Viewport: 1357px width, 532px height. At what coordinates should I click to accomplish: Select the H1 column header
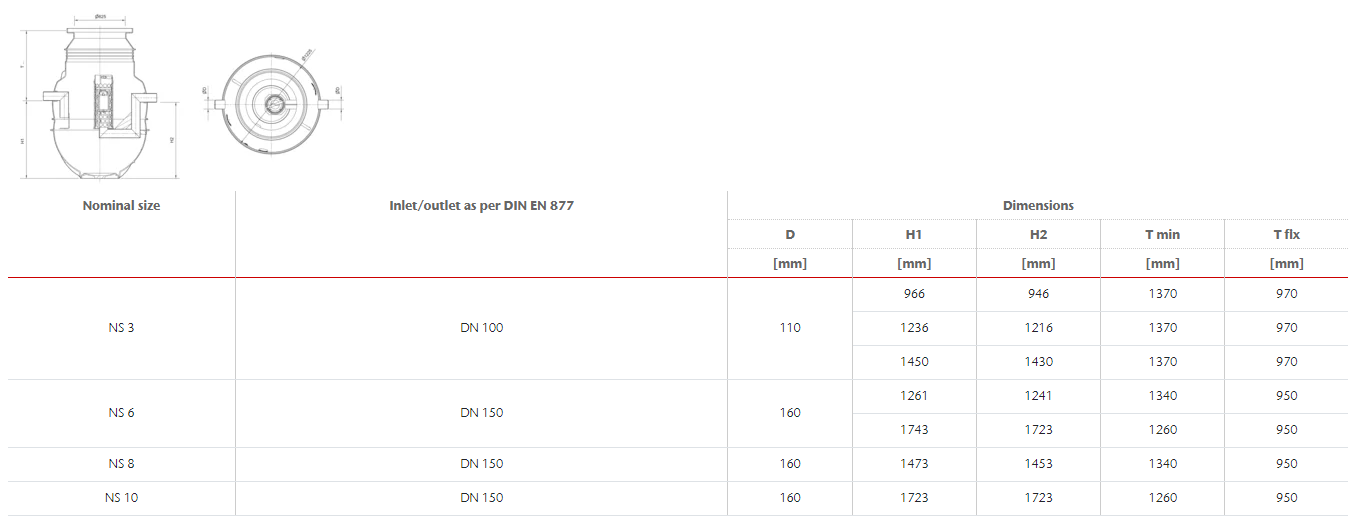tap(913, 234)
